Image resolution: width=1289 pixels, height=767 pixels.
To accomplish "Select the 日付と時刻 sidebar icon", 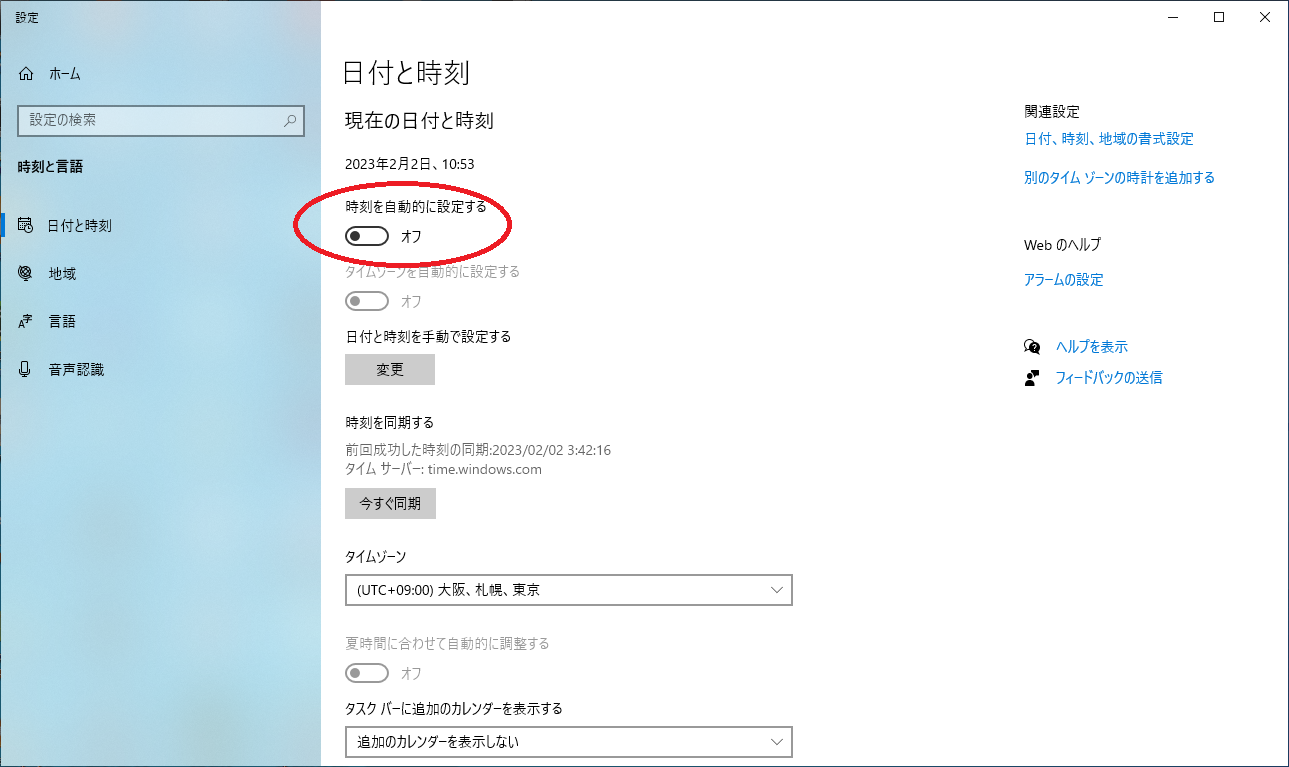I will pos(25,225).
